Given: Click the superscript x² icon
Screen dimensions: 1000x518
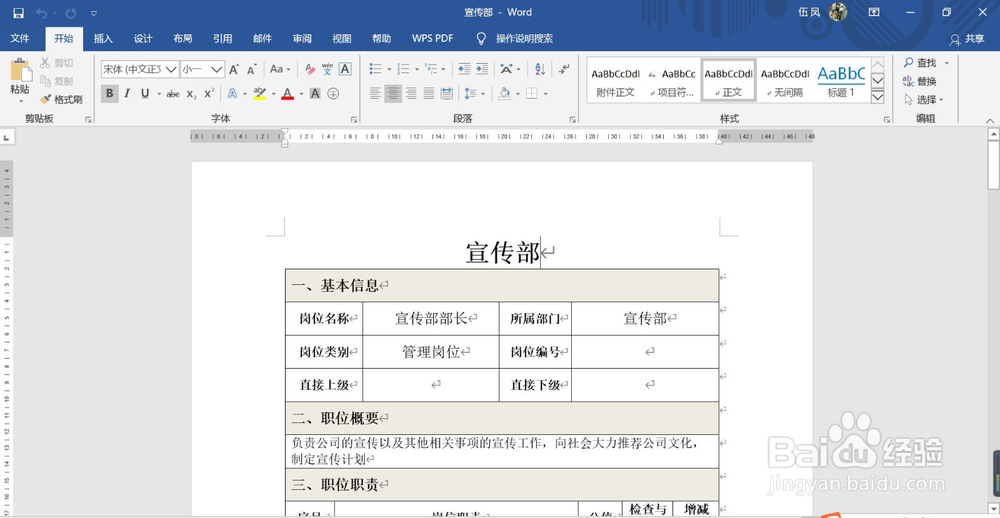Looking at the screenshot, I should (x=209, y=94).
